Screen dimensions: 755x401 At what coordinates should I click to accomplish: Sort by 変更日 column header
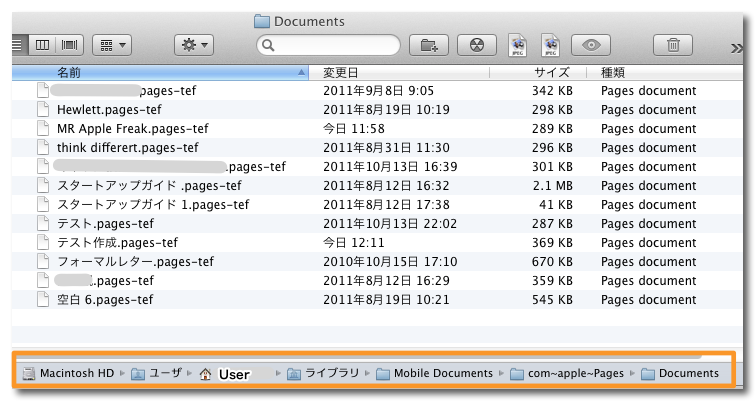[399, 73]
